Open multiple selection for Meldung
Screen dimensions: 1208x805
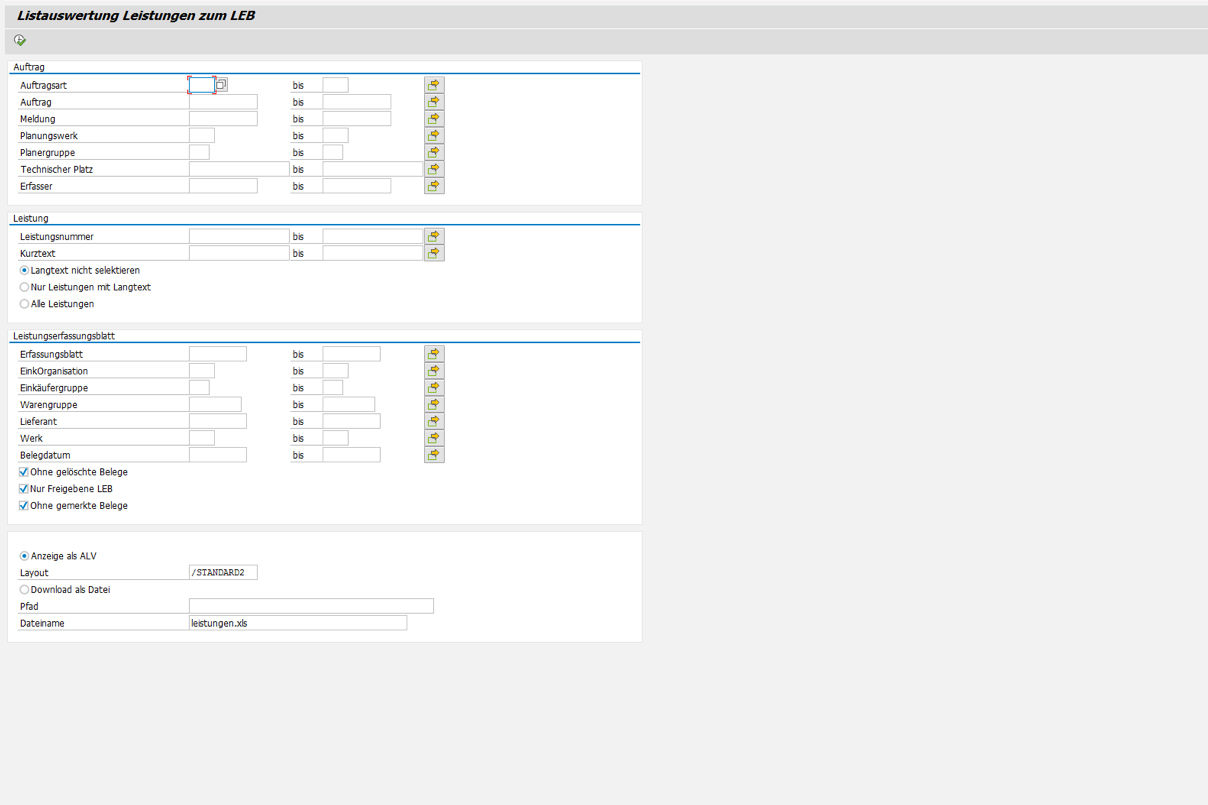[434, 119]
